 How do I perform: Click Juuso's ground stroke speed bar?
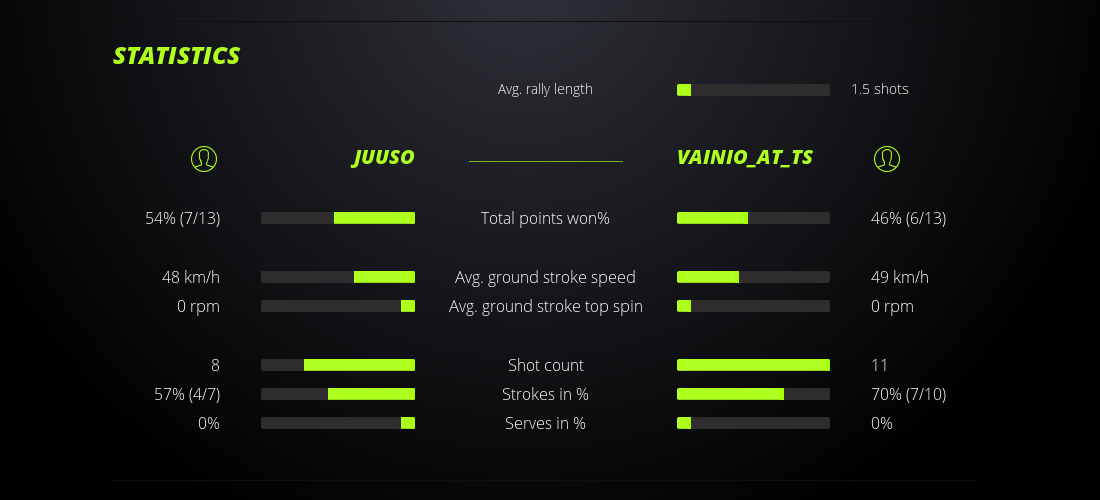[338, 277]
